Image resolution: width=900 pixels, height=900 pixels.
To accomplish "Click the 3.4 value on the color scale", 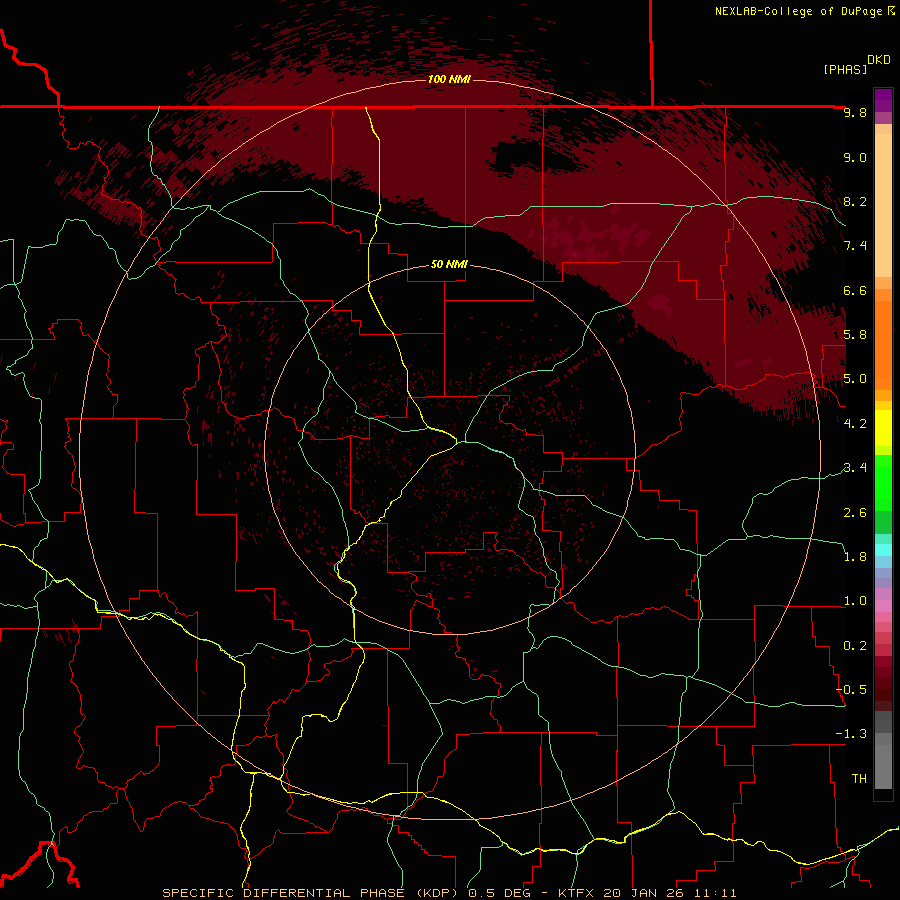I will pos(855,468).
